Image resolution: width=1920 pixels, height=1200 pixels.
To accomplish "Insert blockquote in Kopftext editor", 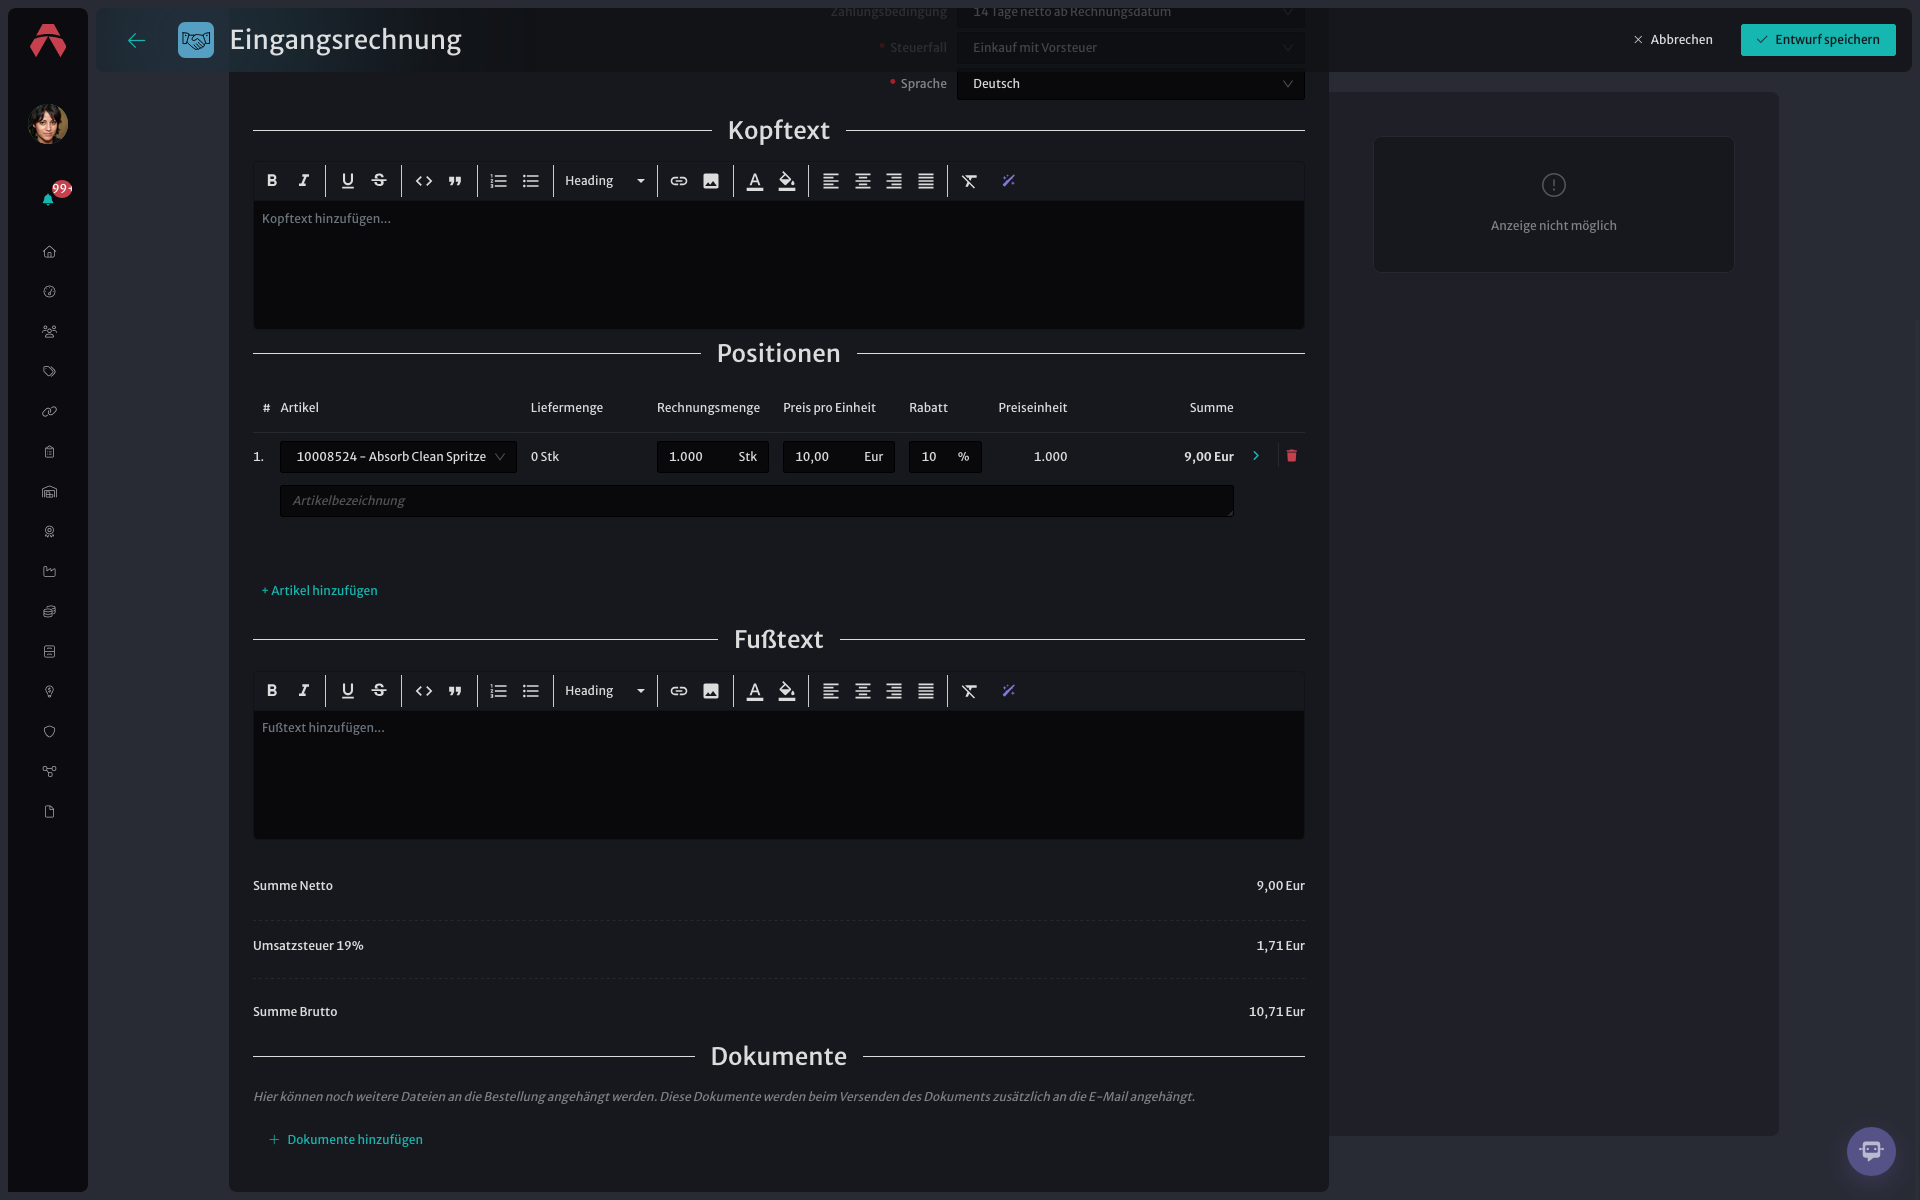I will [x=455, y=181].
